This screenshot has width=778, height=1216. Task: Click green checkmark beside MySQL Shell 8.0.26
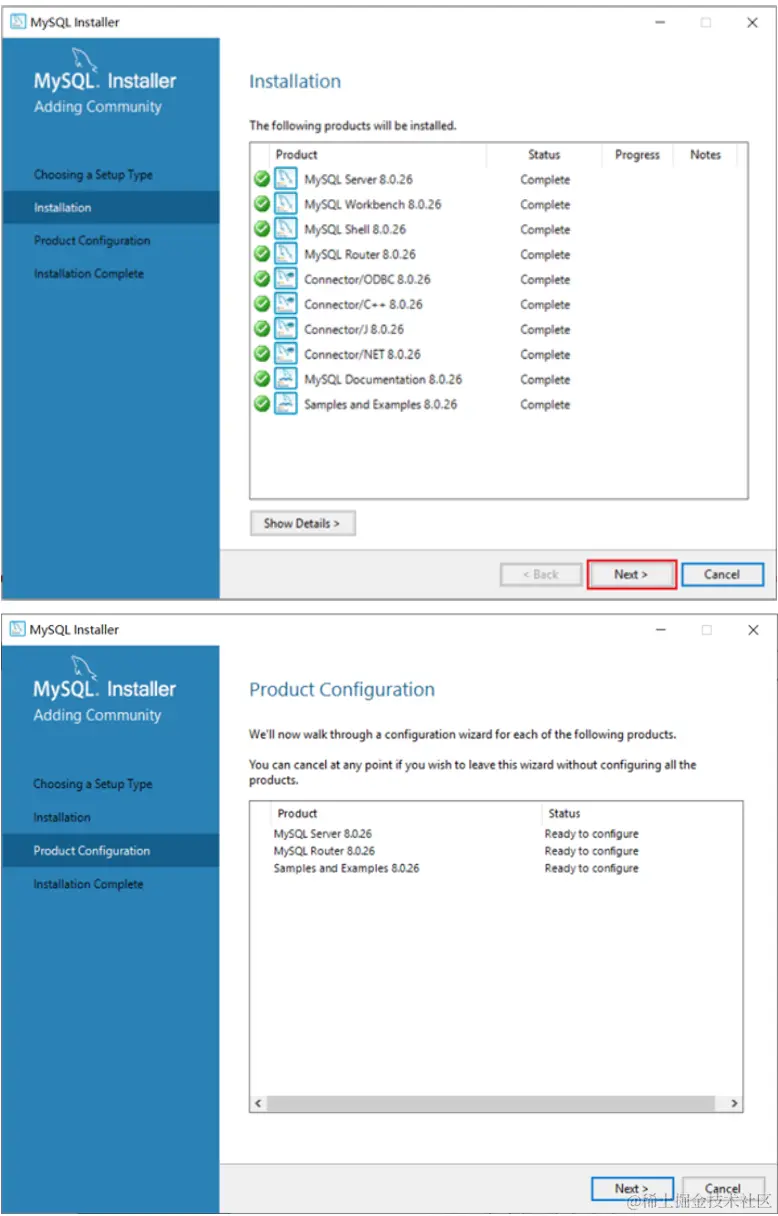(262, 229)
